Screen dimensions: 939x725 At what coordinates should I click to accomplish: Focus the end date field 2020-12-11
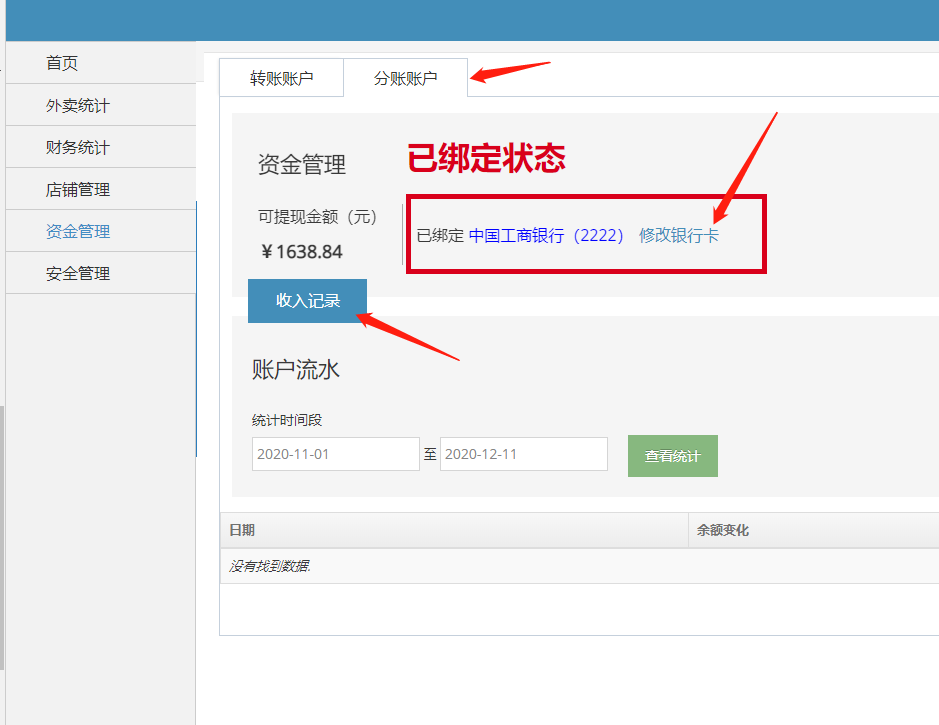pyautogui.click(x=523, y=454)
